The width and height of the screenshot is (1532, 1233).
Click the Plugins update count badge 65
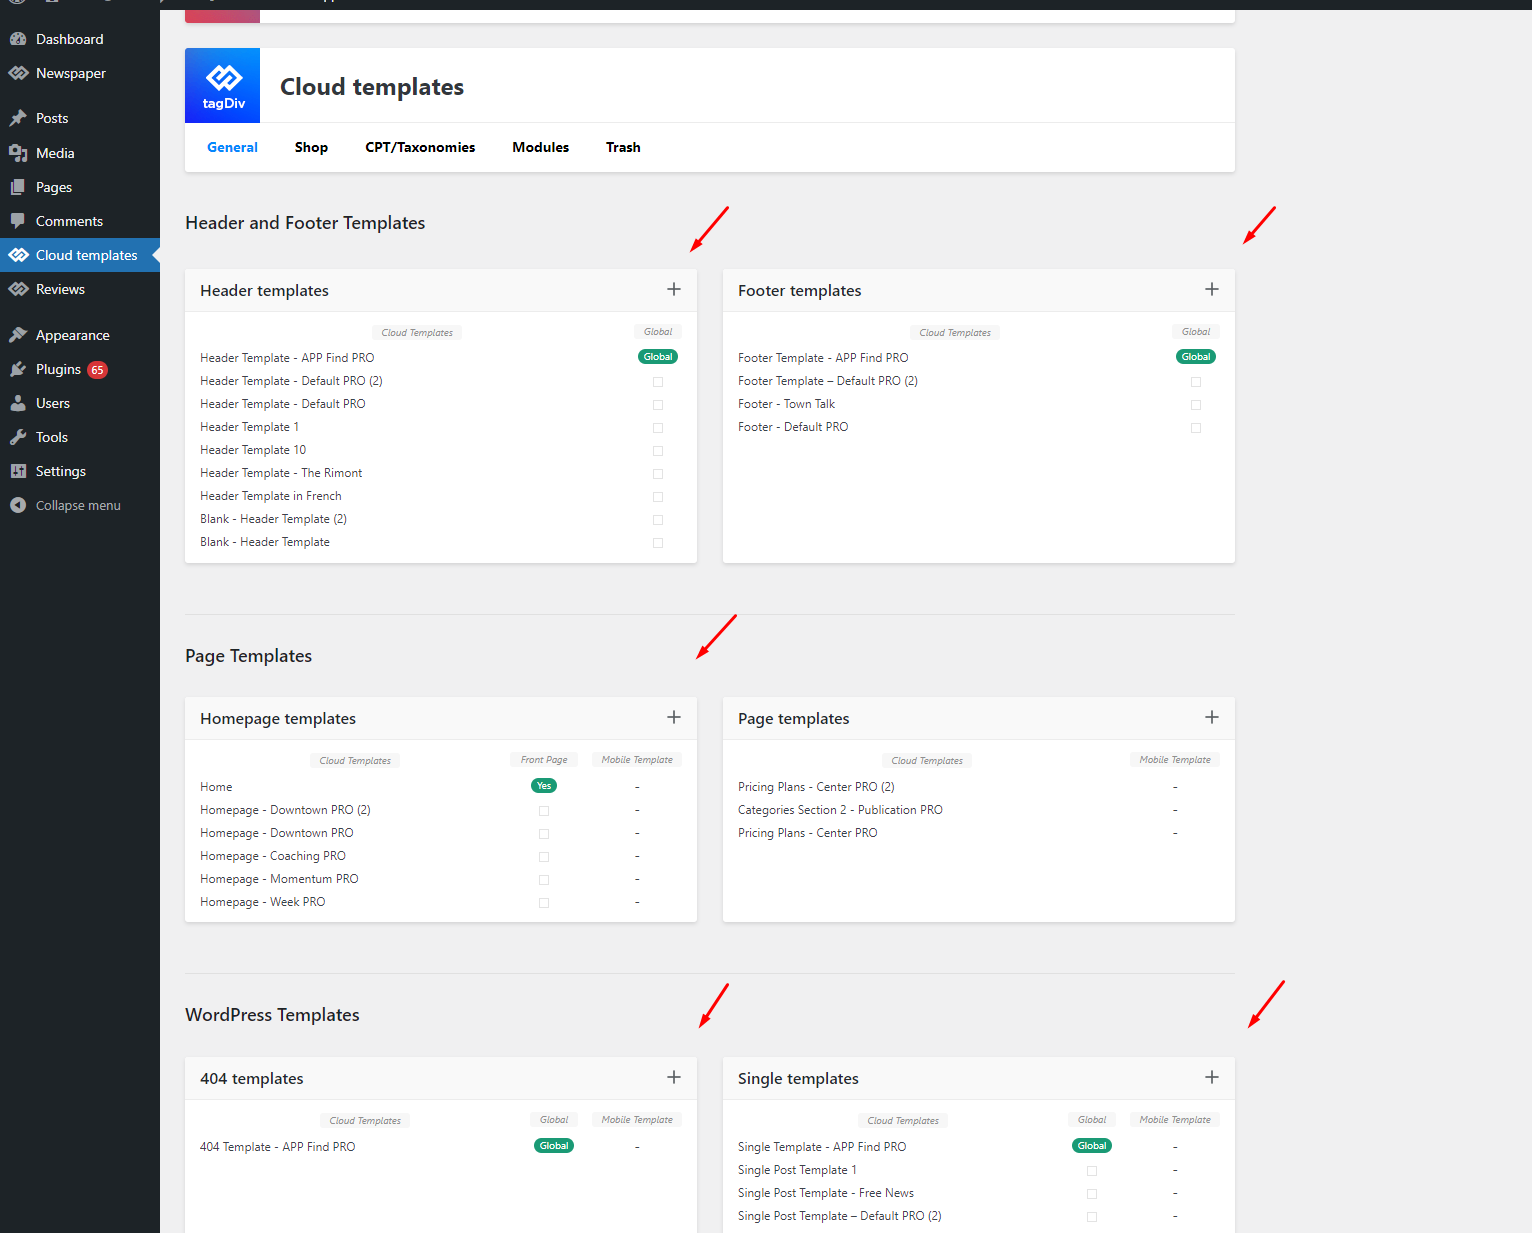pyautogui.click(x=97, y=370)
